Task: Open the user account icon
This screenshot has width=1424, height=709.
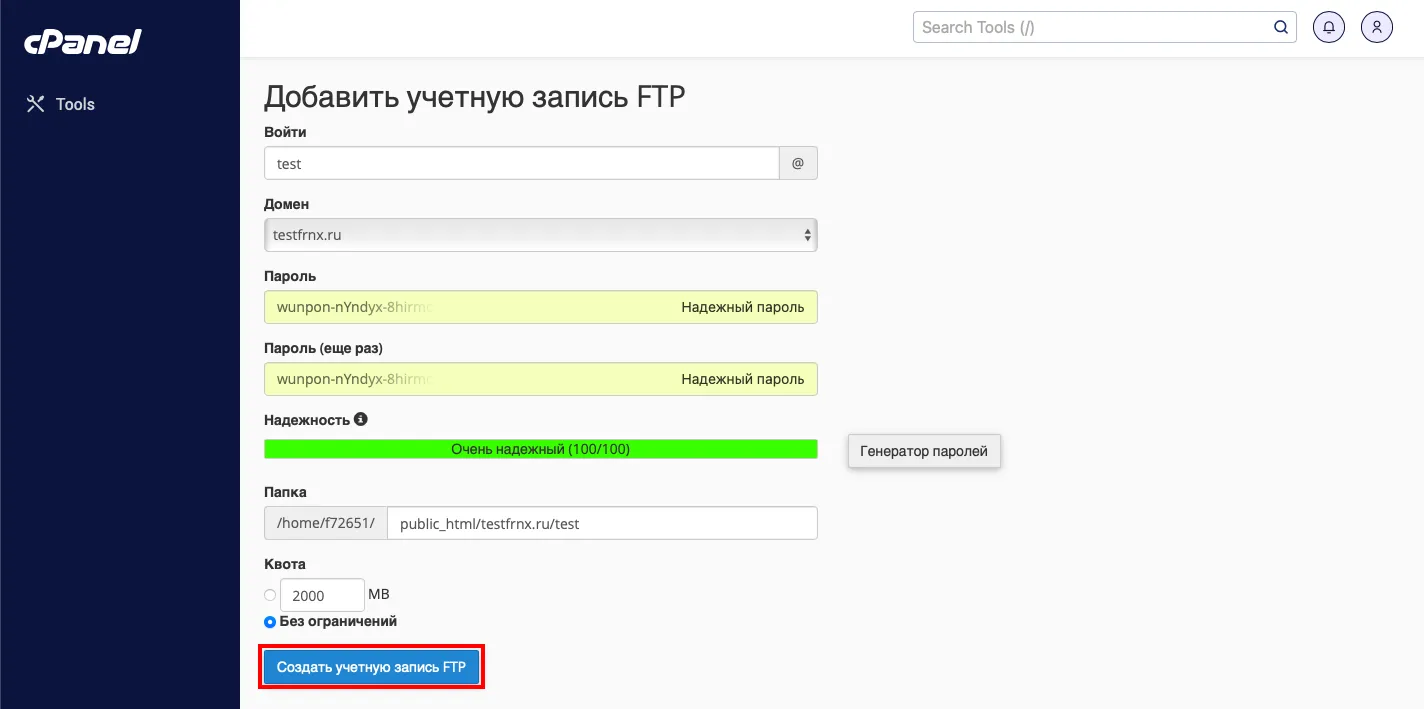Action: tap(1377, 27)
